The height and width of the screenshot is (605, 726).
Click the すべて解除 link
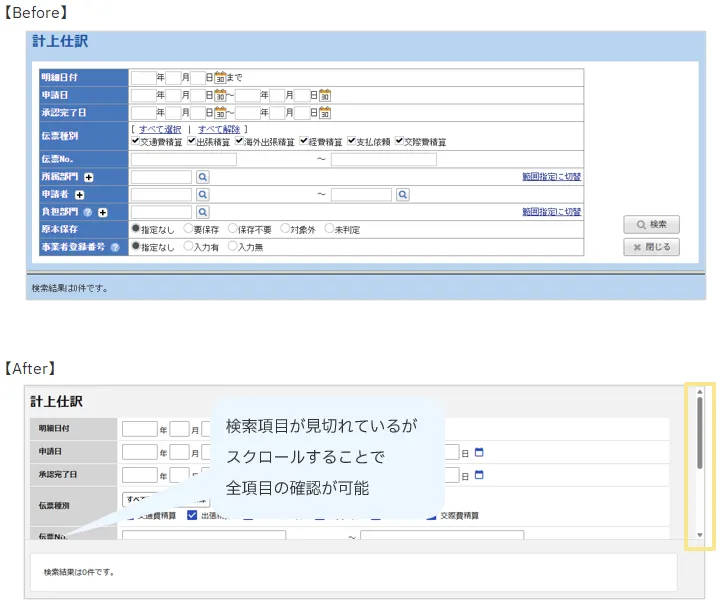pos(219,129)
